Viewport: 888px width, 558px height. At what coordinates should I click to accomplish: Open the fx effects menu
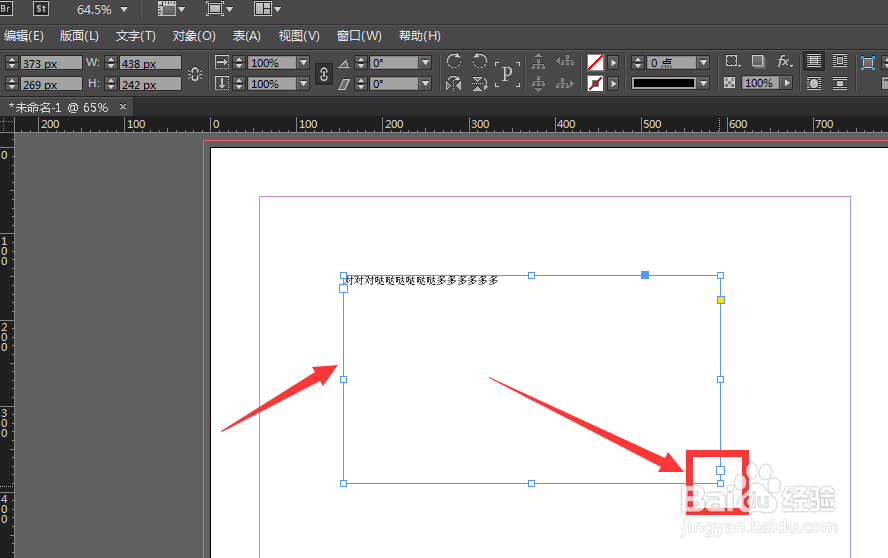(785, 61)
